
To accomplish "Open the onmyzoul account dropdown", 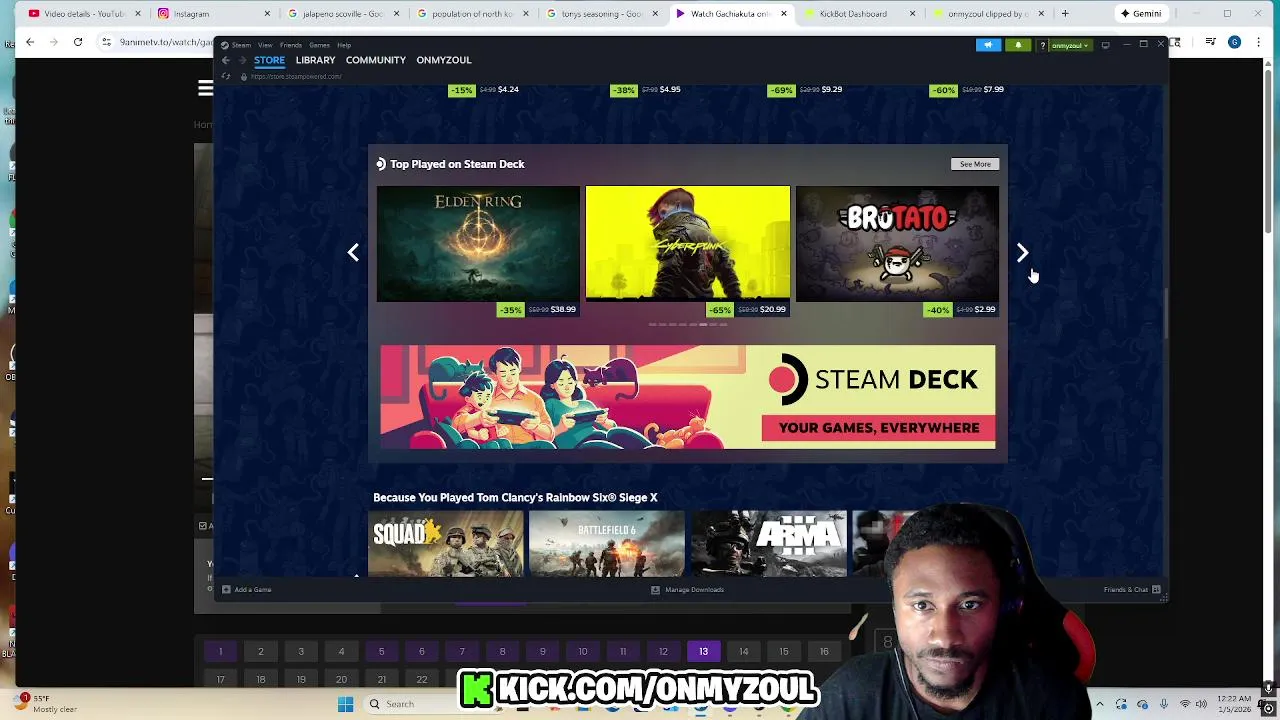I will click(1070, 45).
